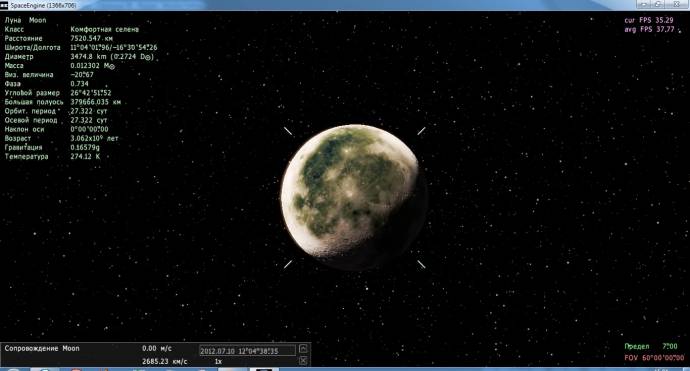The width and height of the screenshot is (690, 371).
Task: Click the active SpaceEngine taskbar button
Action: [x=264, y=369]
